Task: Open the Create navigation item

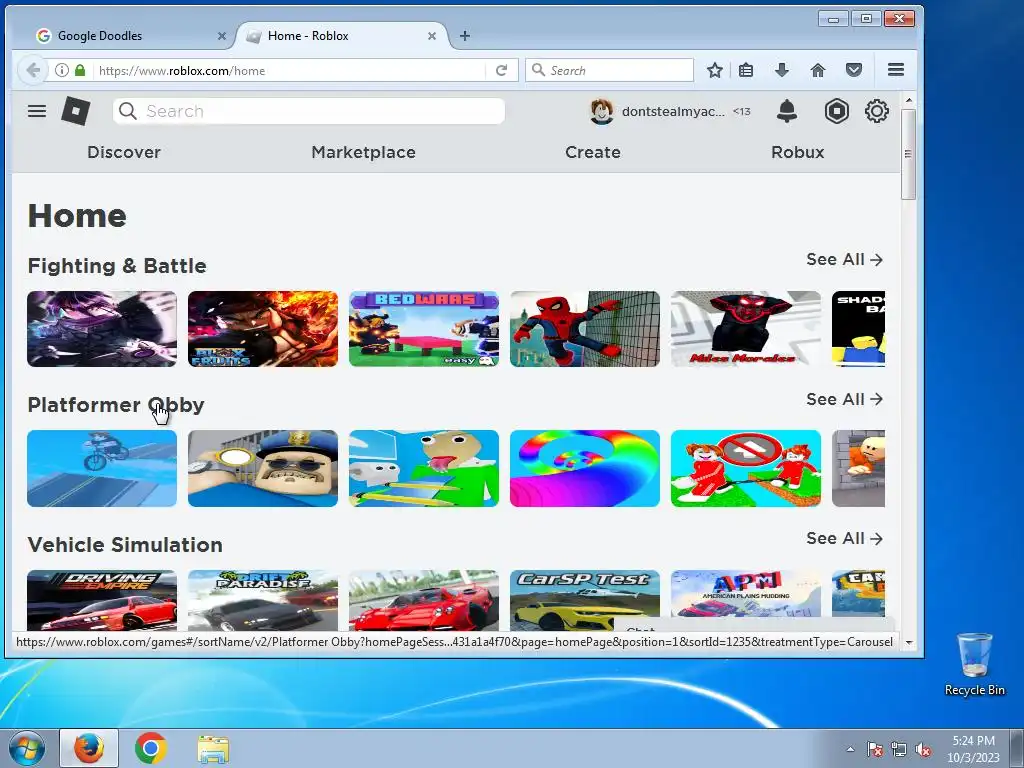Action: click(592, 152)
